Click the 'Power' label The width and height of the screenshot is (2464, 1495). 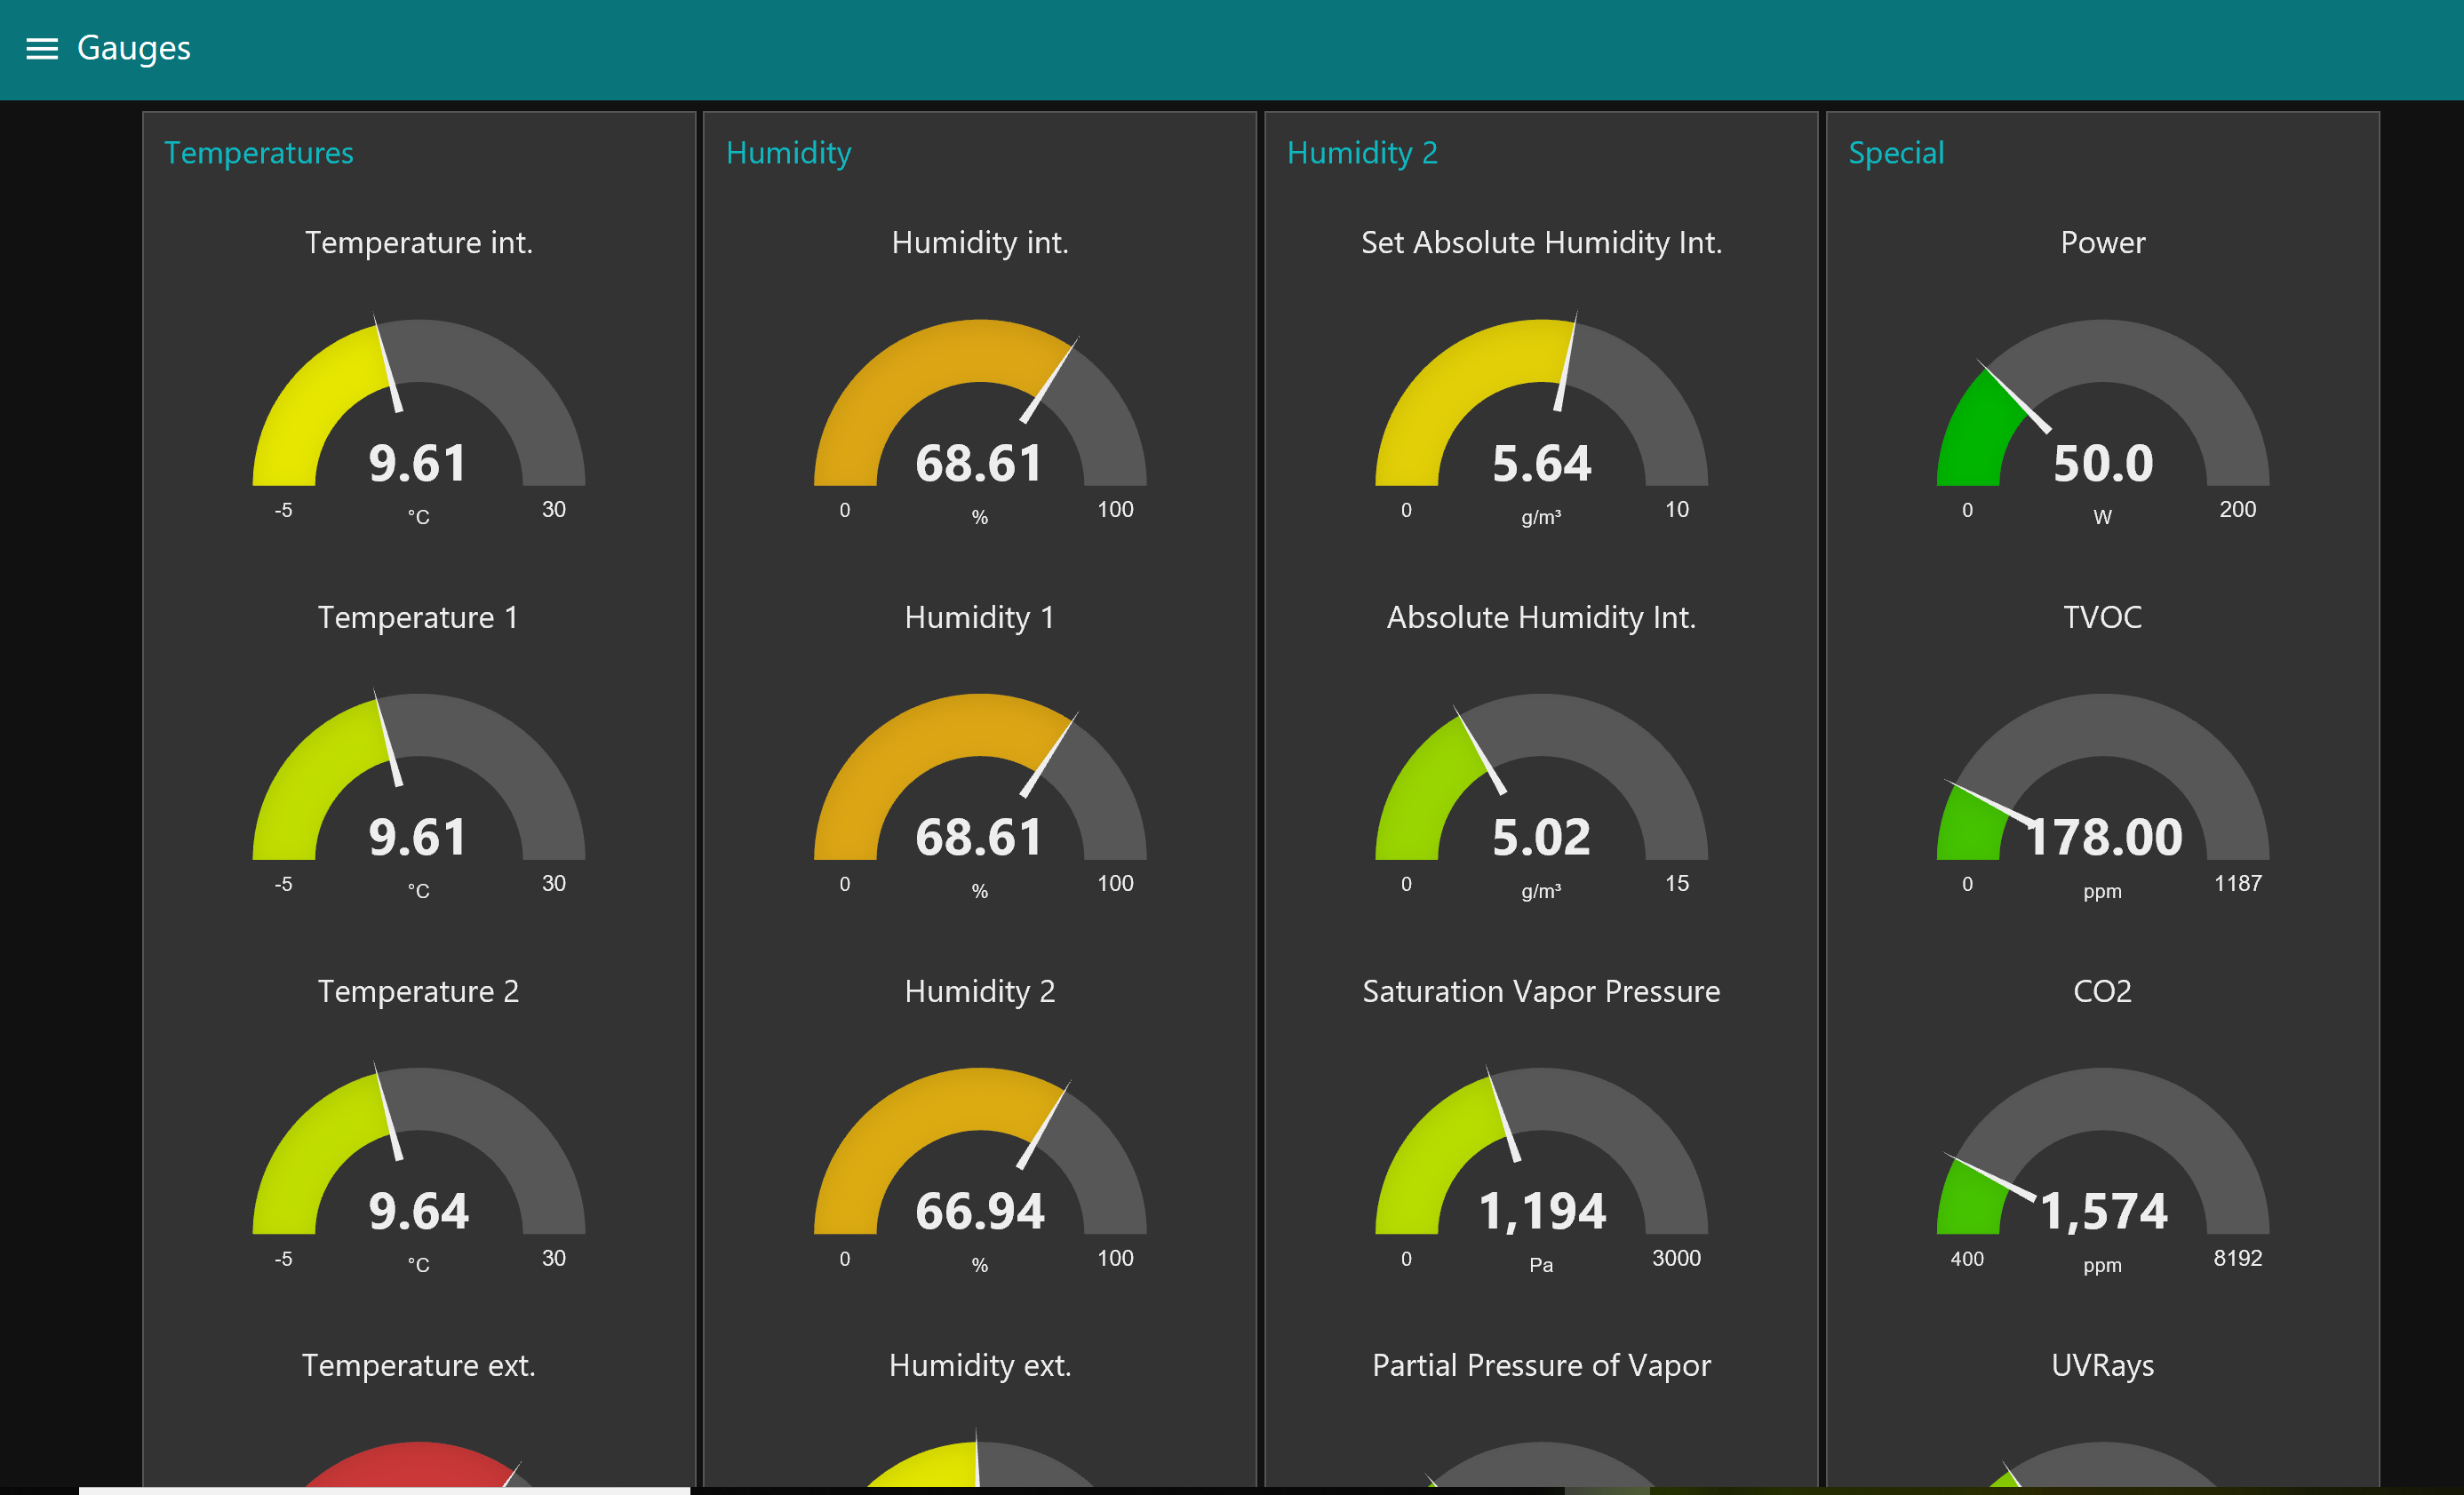click(x=2103, y=243)
